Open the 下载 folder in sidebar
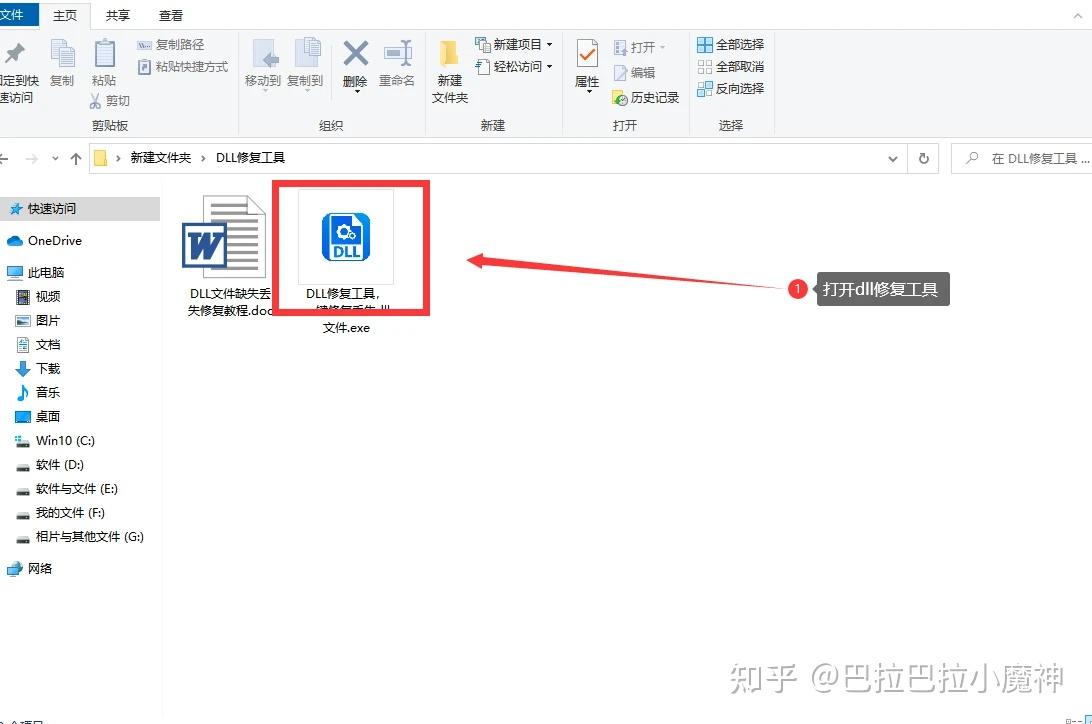1092x724 pixels. [x=47, y=368]
